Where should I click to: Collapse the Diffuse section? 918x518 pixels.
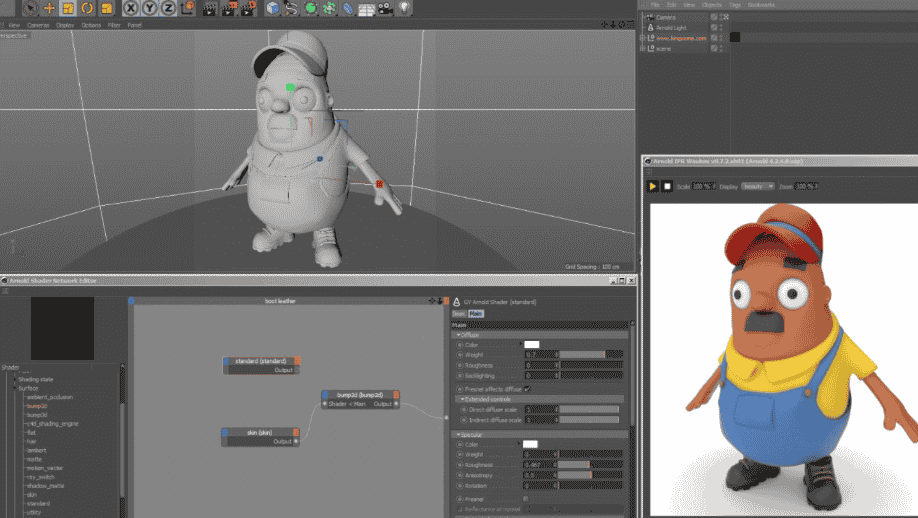458,335
